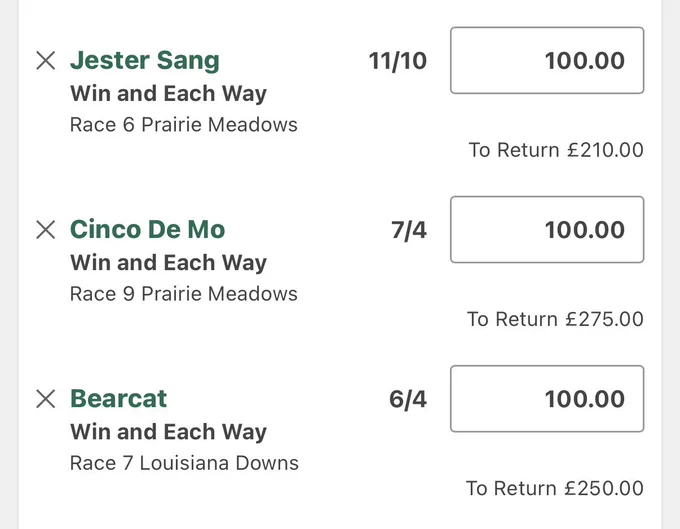
Task: Edit the stake field for Cinco De Mo
Action: [547, 229]
